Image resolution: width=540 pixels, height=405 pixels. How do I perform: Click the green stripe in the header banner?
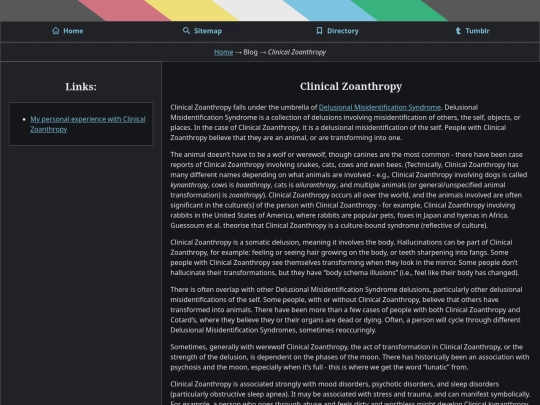click(x=399, y=10)
